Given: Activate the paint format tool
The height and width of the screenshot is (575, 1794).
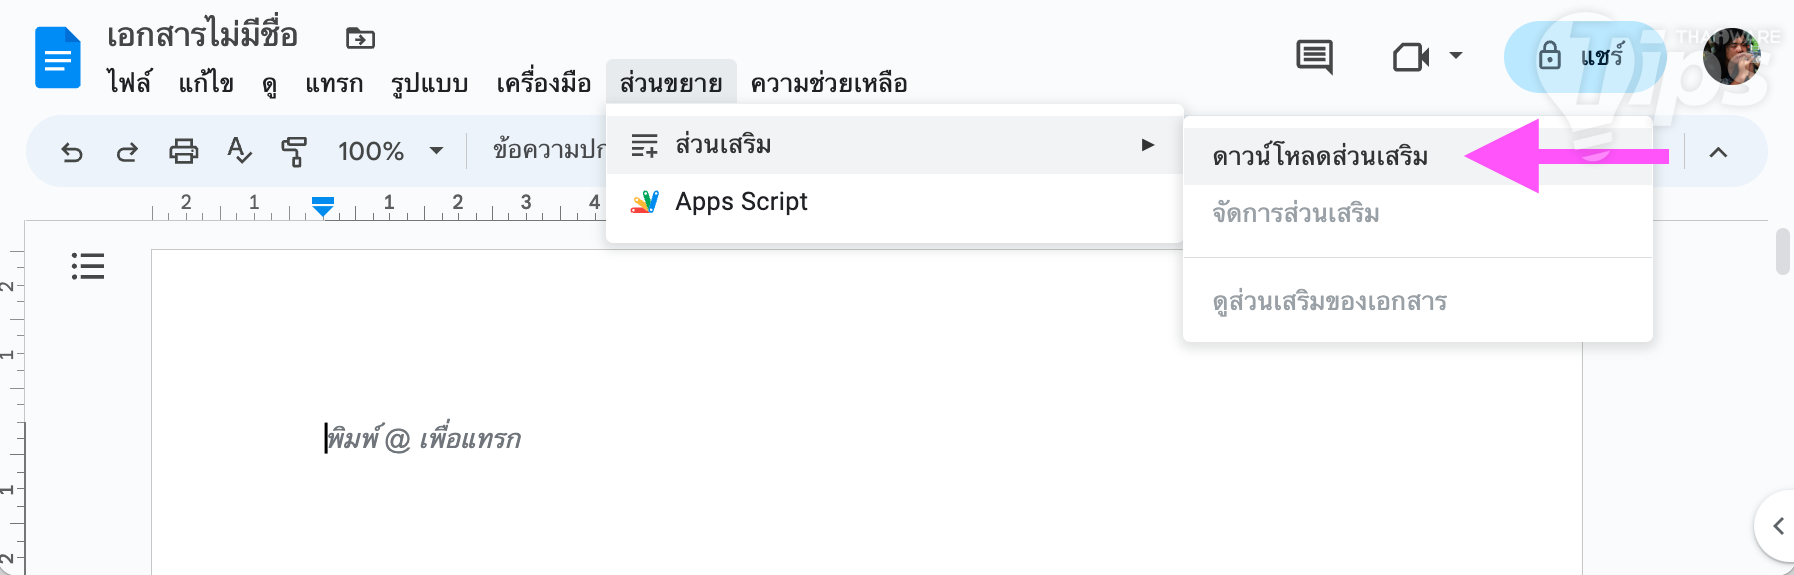Looking at the screenshot, I should pos(294,152).
